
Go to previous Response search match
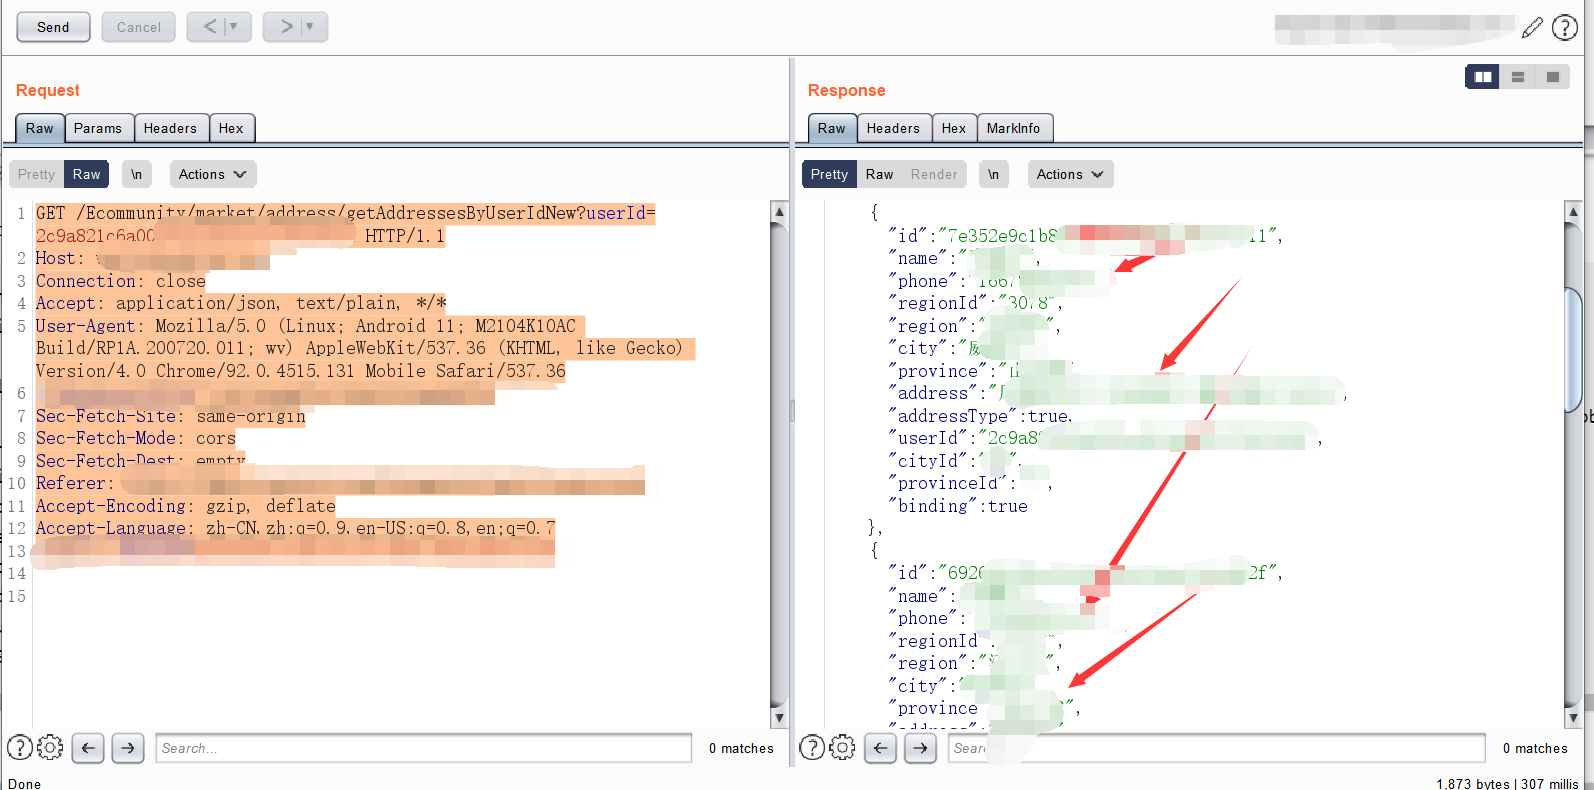tap(880, 747)
